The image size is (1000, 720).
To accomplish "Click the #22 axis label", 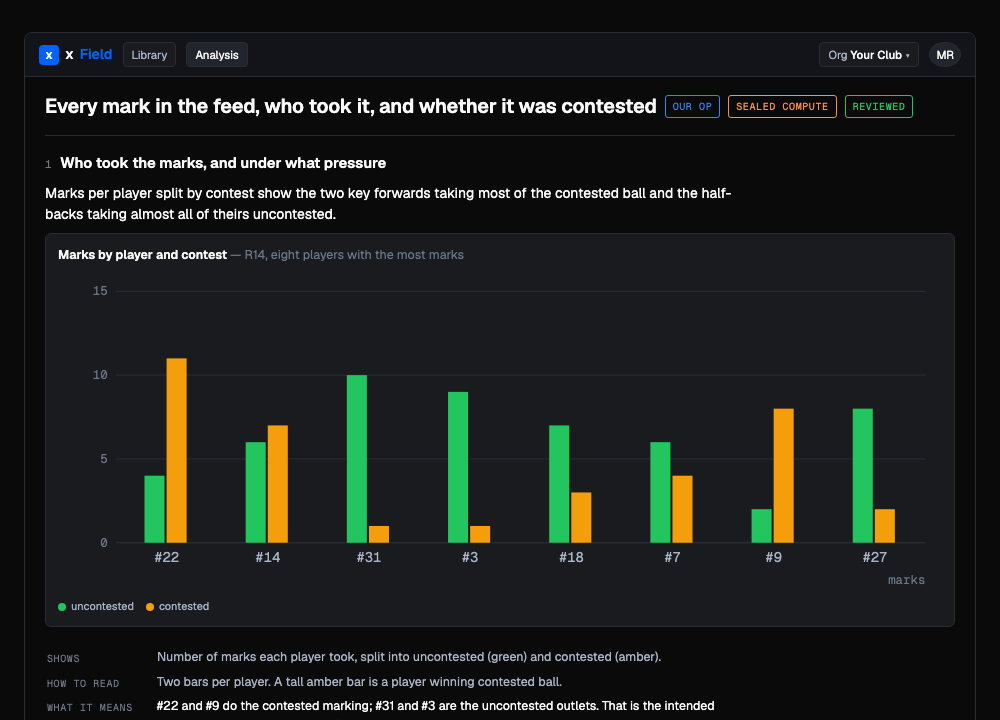I will tap(166, 557).
